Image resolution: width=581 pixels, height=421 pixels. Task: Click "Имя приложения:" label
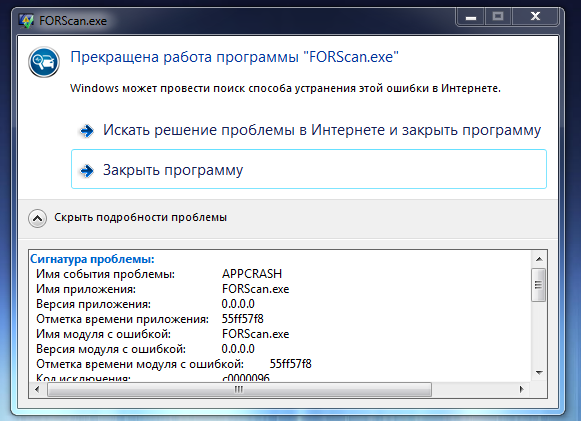[86, 289]
